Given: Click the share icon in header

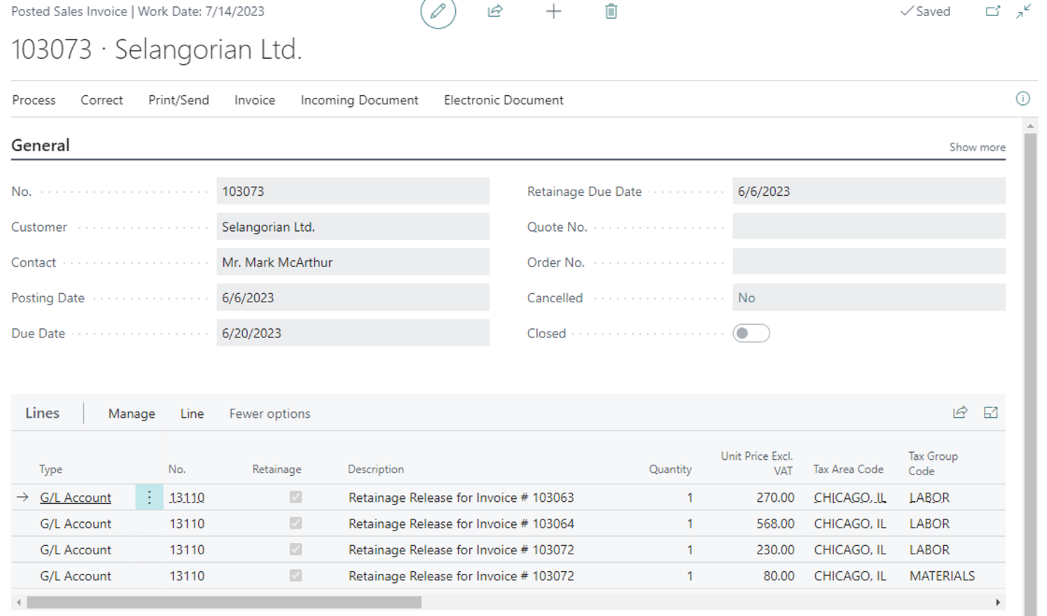Looking at the screenshot, I should click(495, 12).
